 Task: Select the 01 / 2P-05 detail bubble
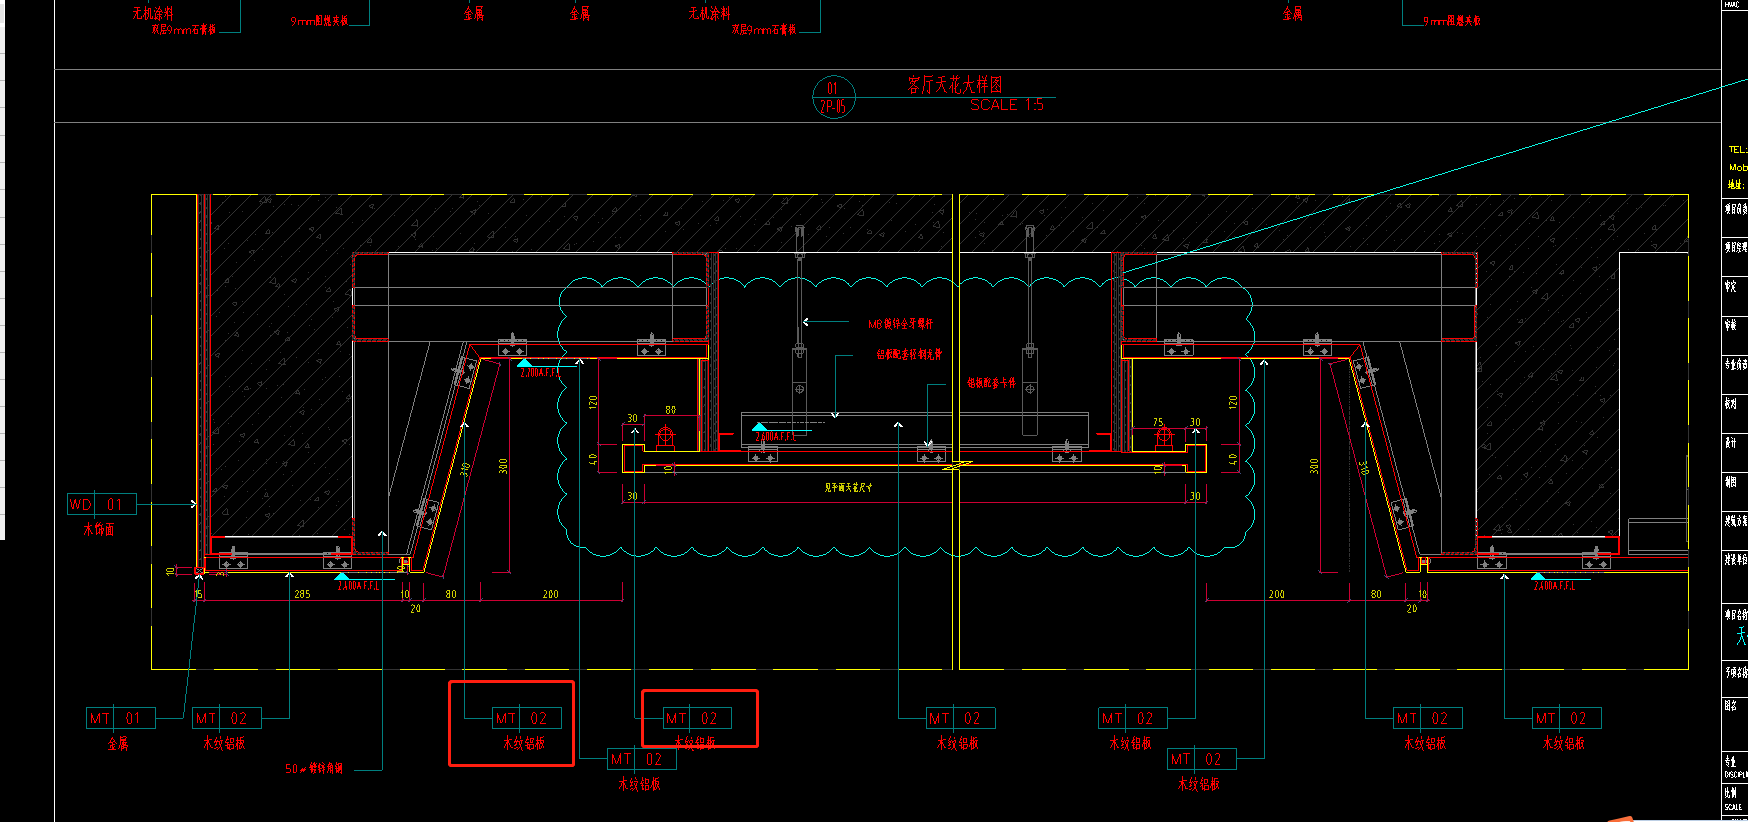click(x=833, y=97)
